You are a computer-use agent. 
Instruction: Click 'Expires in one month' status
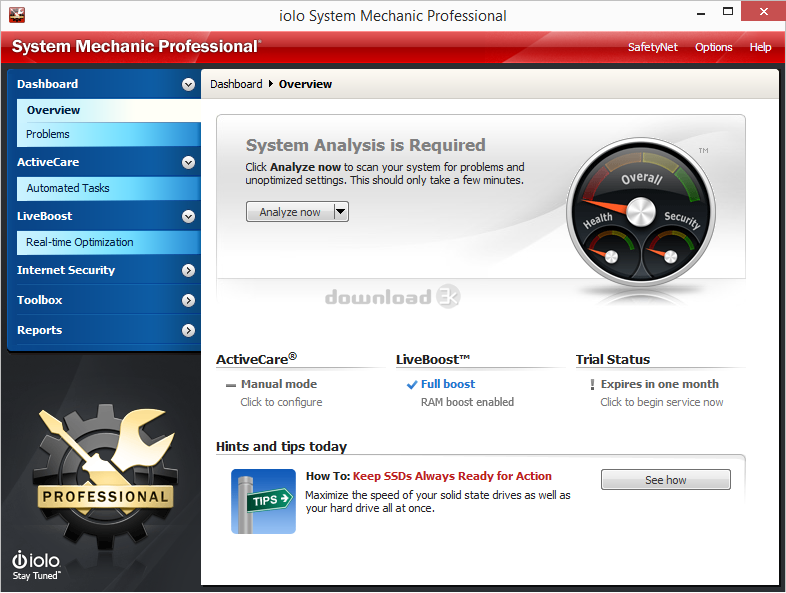click(x=660, y=384)
